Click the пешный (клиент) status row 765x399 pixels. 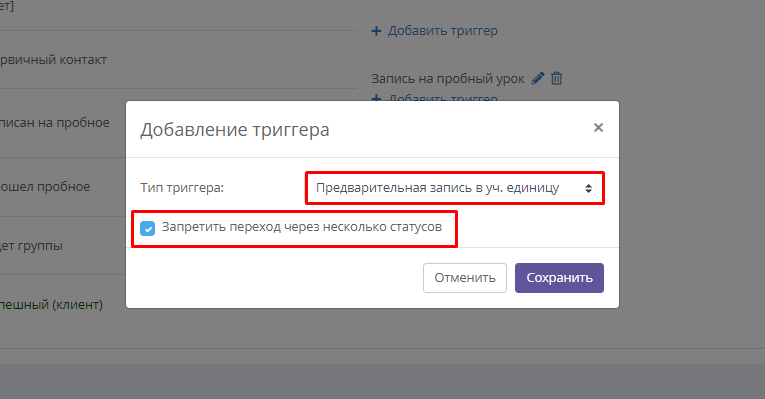pos(51,305)
